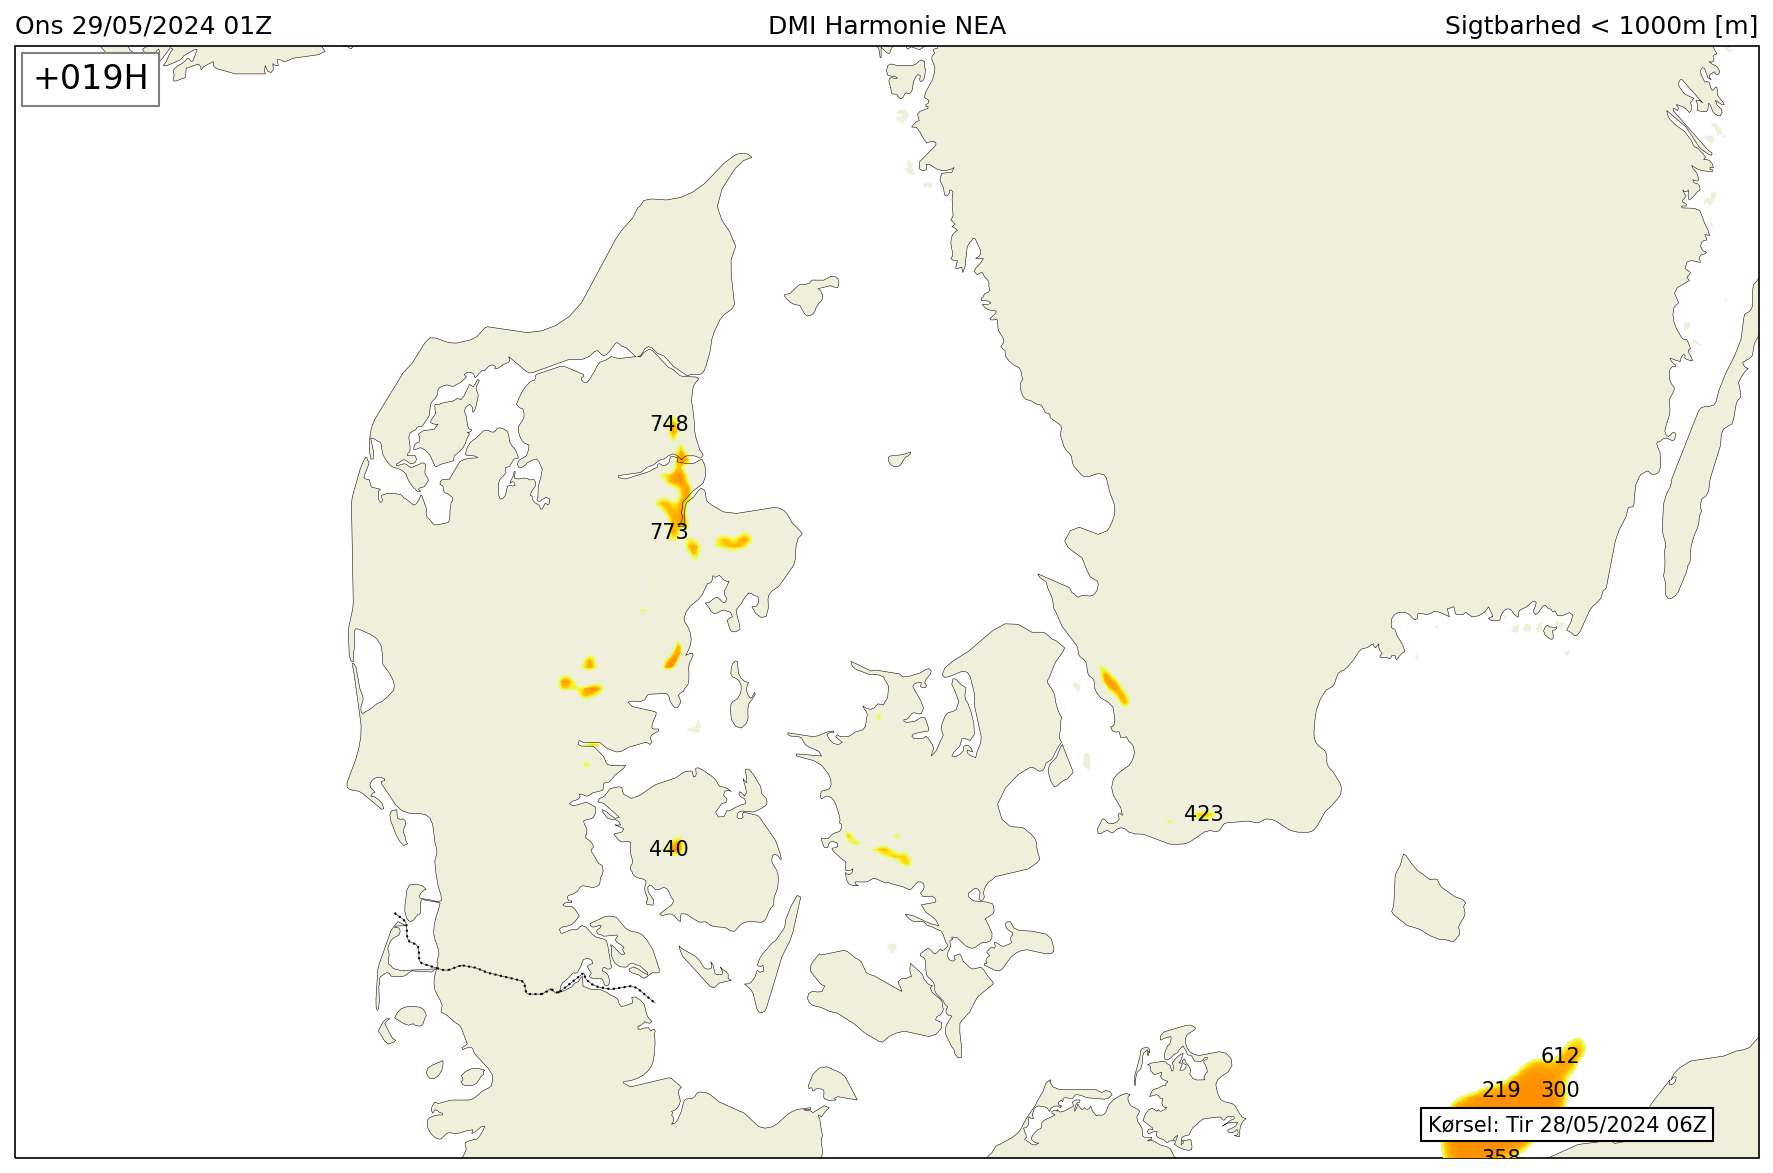Click the DMI Harmonie NEA title

pos(886,26)
